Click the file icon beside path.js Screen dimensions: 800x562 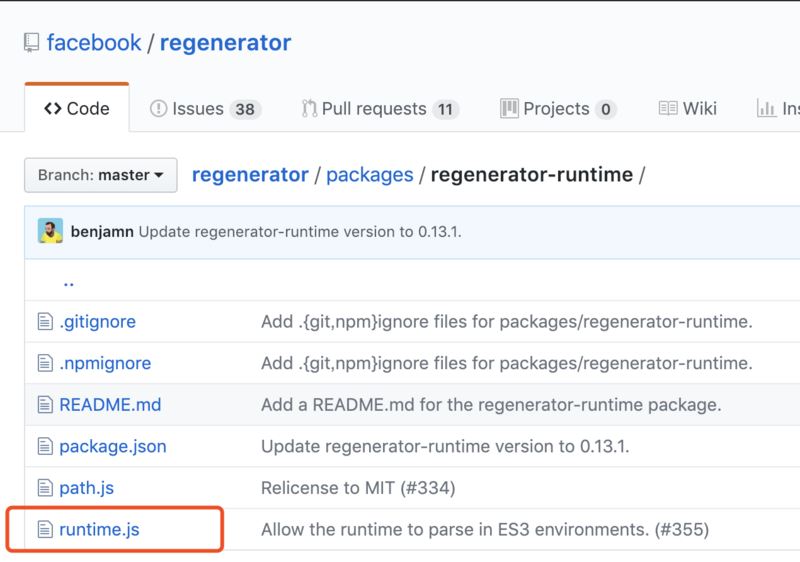43,488
